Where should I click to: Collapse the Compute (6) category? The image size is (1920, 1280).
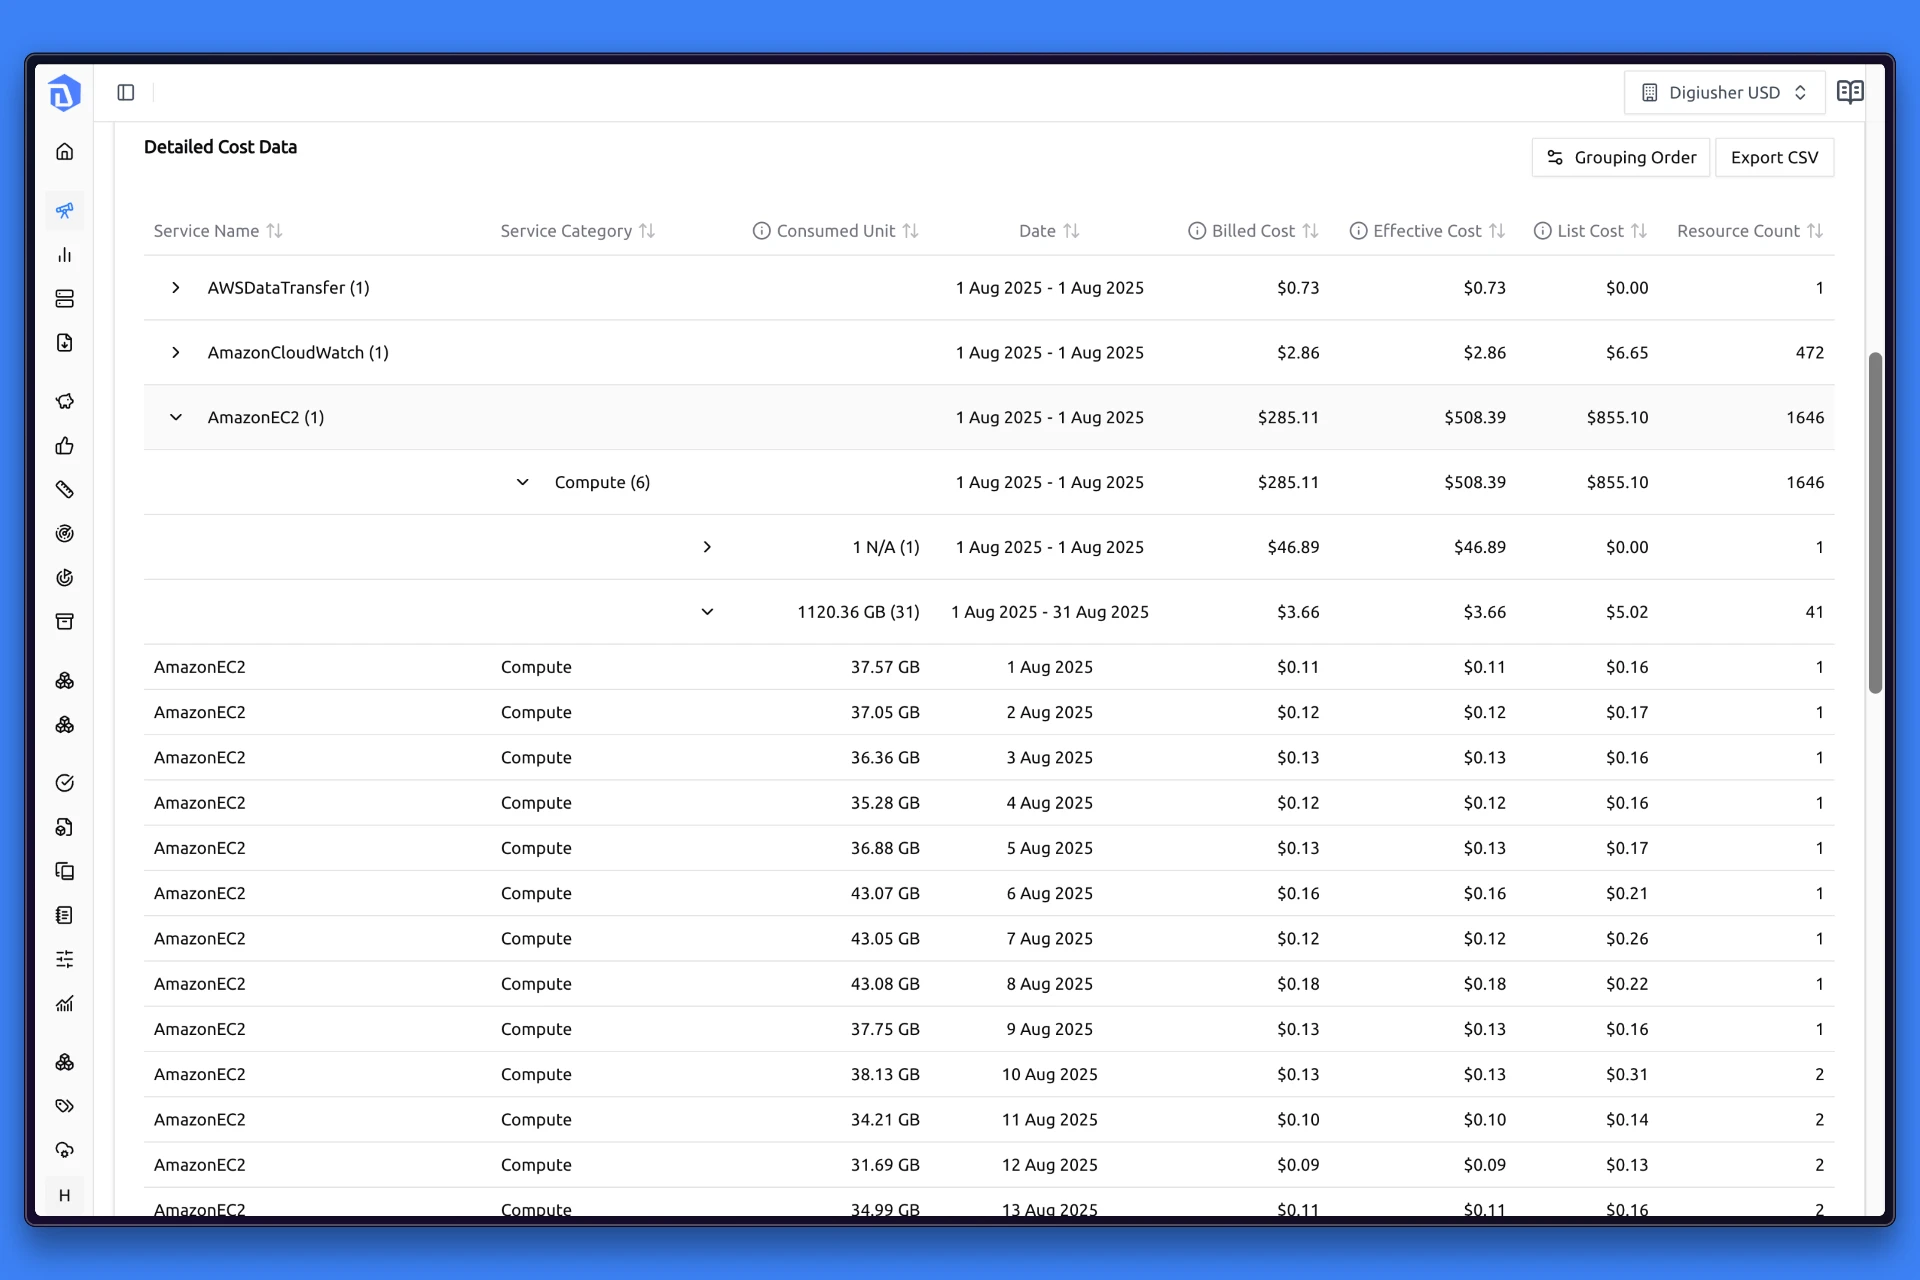click(522, 483)
